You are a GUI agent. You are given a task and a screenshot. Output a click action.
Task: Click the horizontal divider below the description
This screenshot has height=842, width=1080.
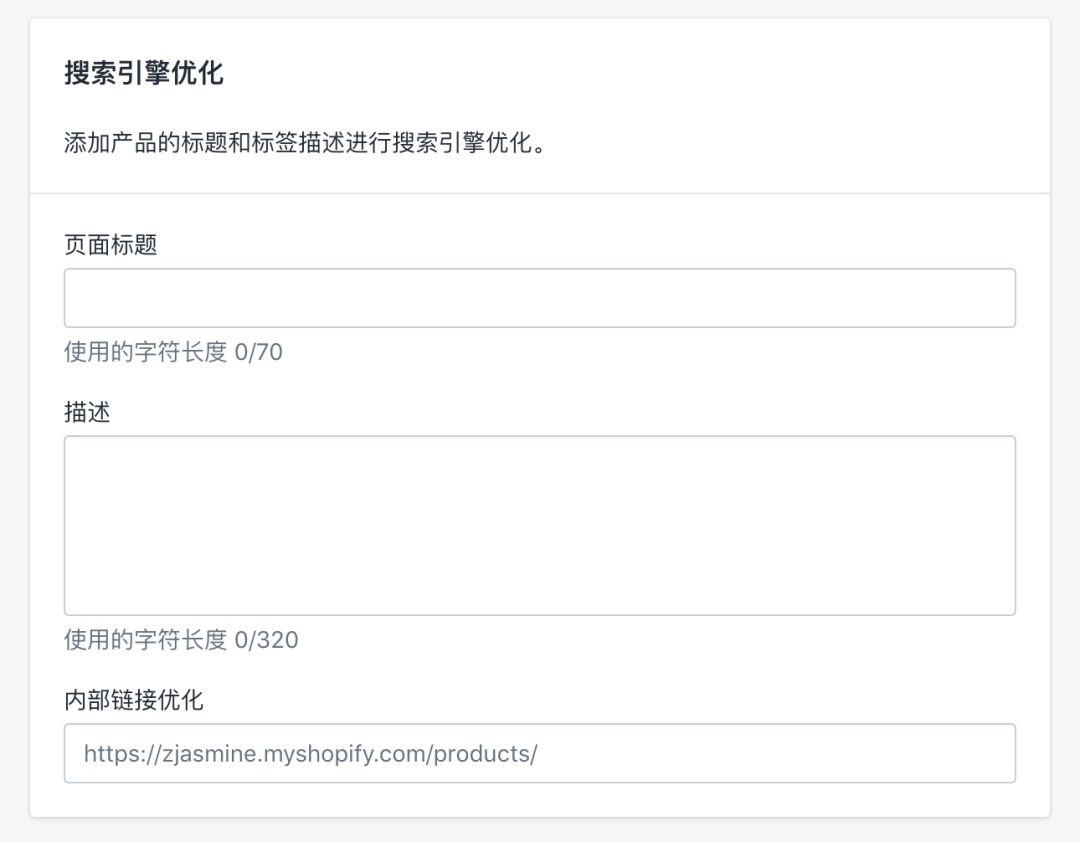539,193
